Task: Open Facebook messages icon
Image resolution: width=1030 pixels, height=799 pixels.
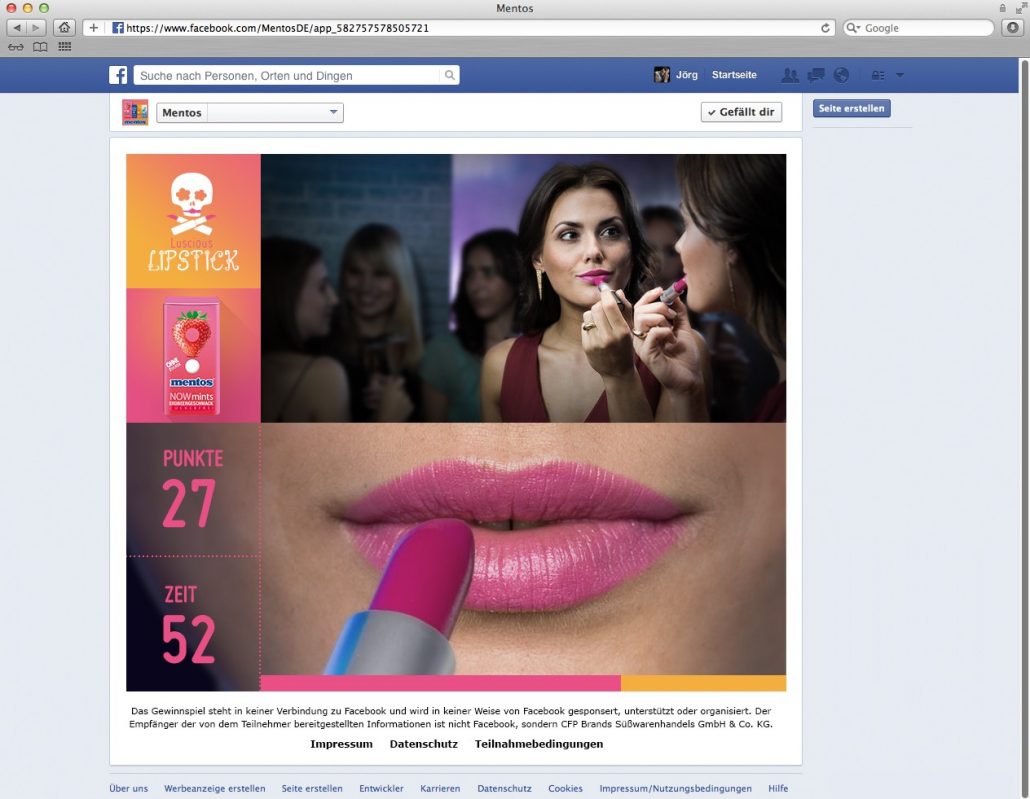Action: click(x=815, y=76)
